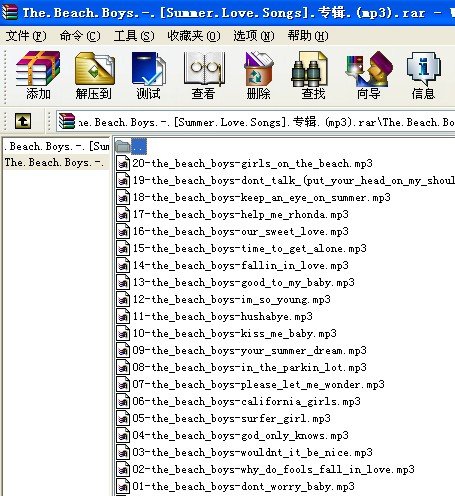Click the file icon of 08-in_the_parkin_lot.mp3
This screenshot has height=496, width=455.
[123, 367]
